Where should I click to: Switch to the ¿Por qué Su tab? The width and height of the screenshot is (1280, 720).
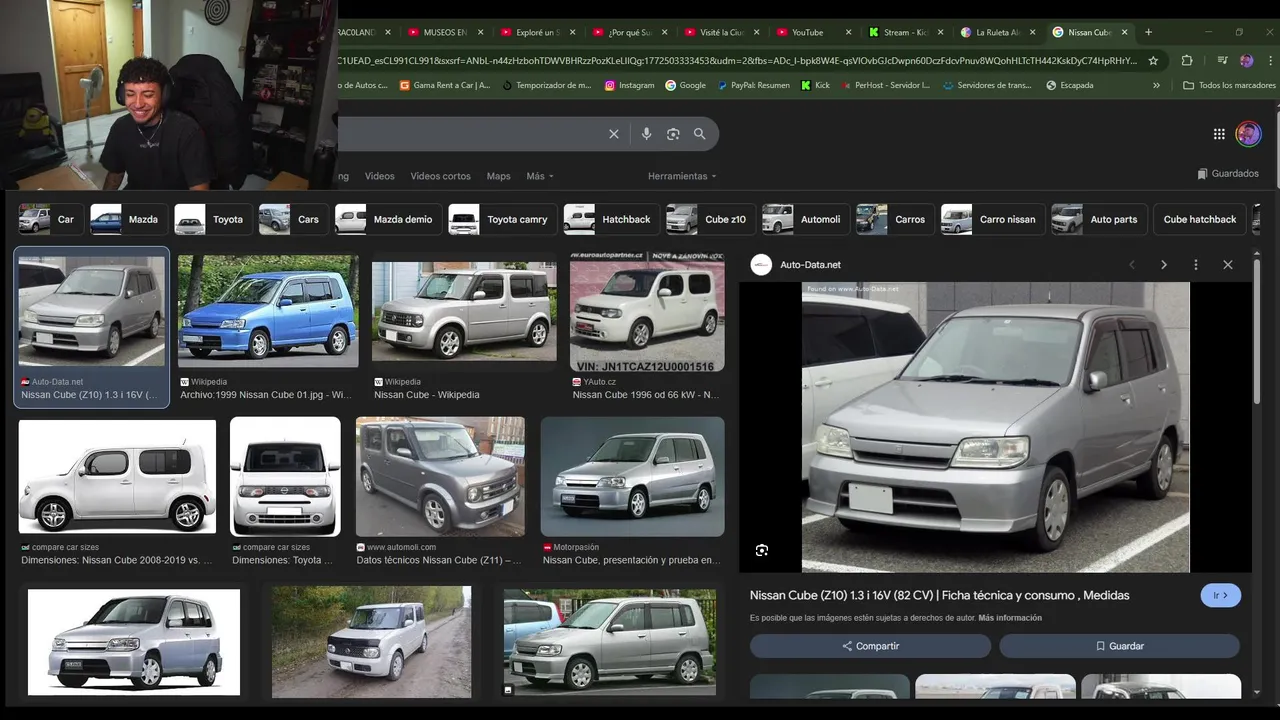point(629,32)
